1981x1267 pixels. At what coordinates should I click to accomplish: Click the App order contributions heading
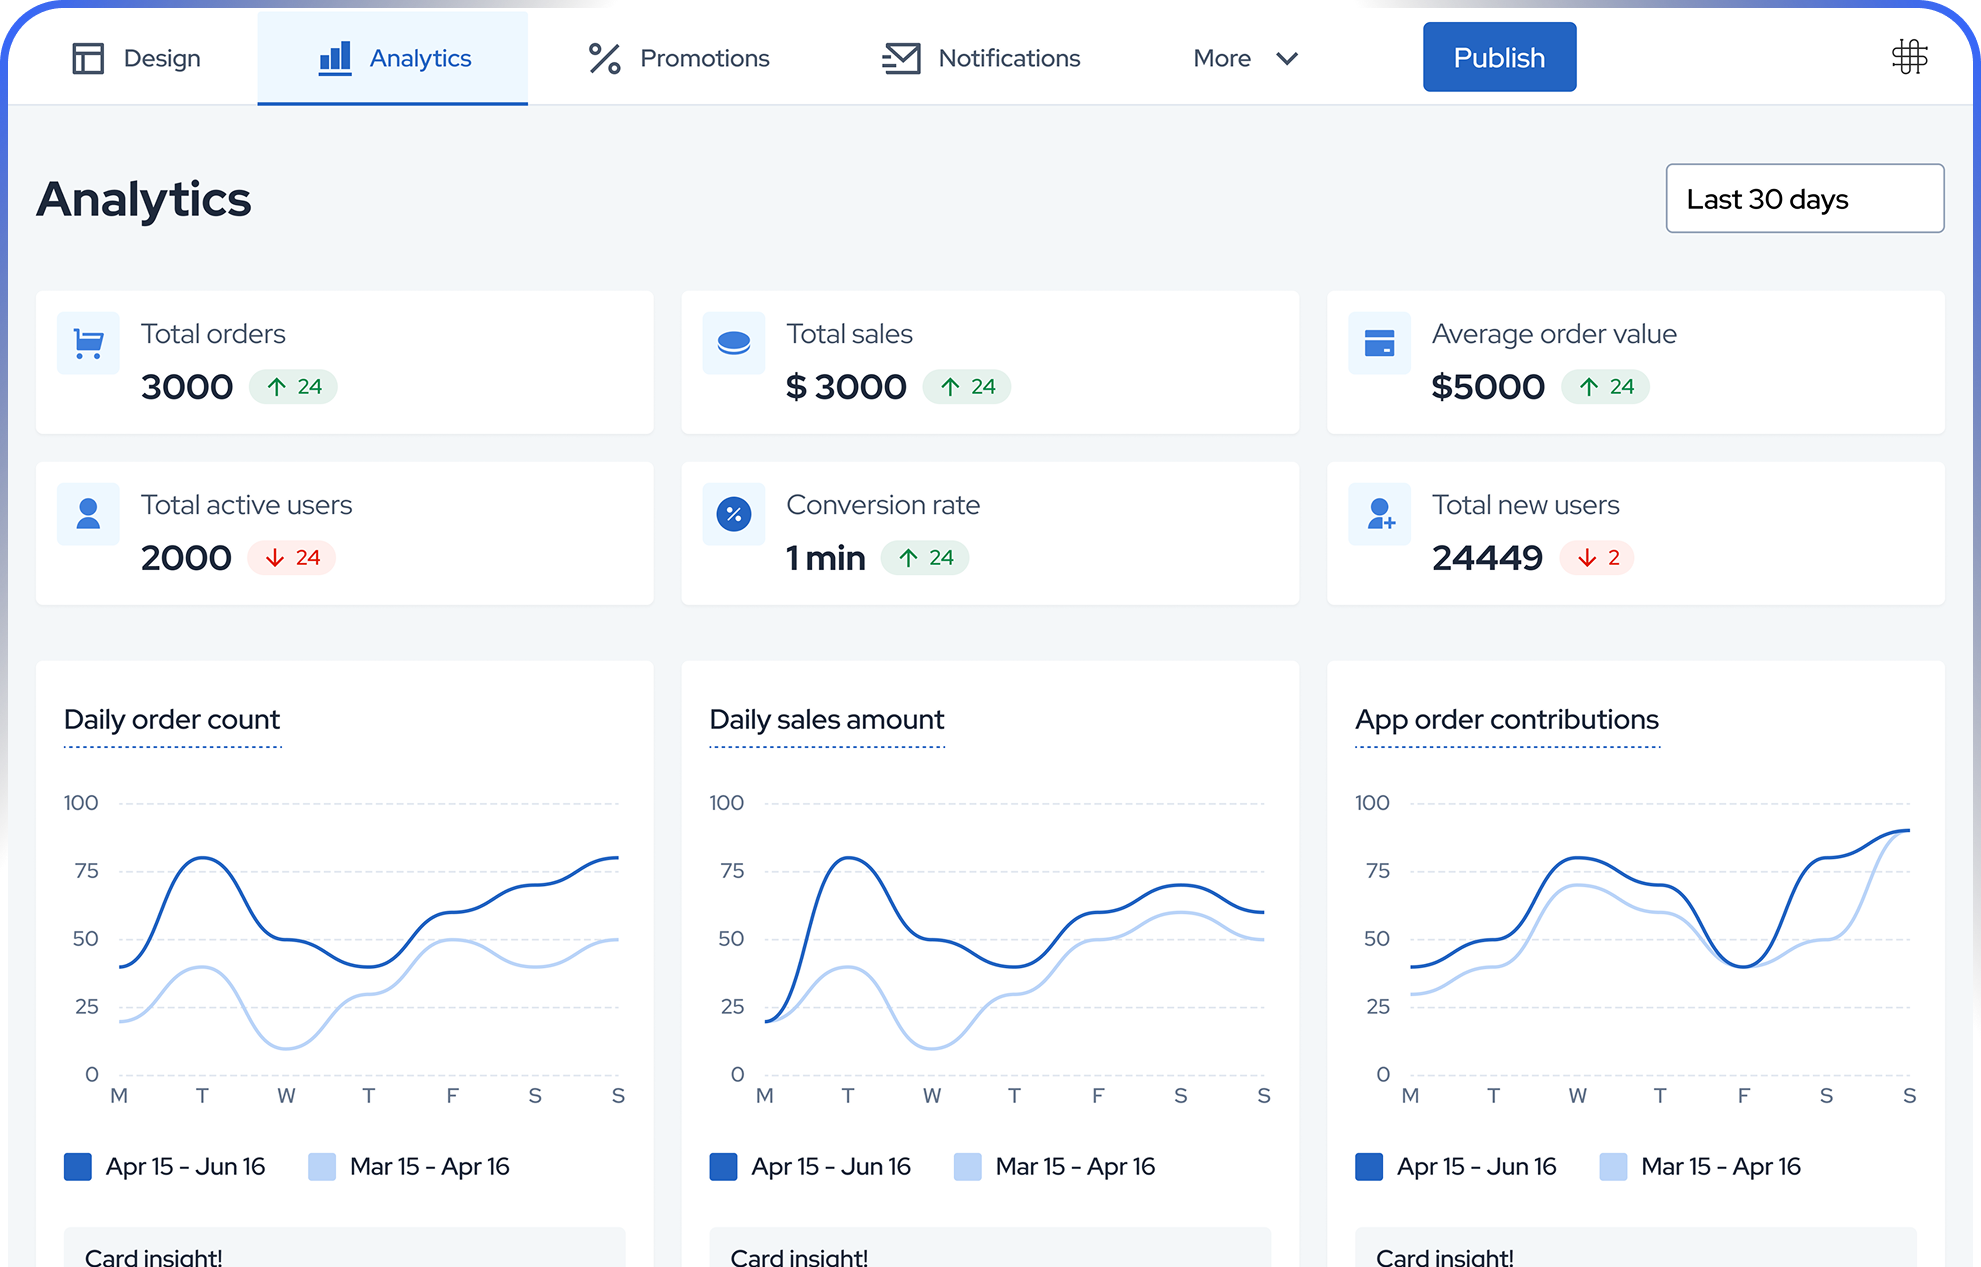coord(1506,720)
